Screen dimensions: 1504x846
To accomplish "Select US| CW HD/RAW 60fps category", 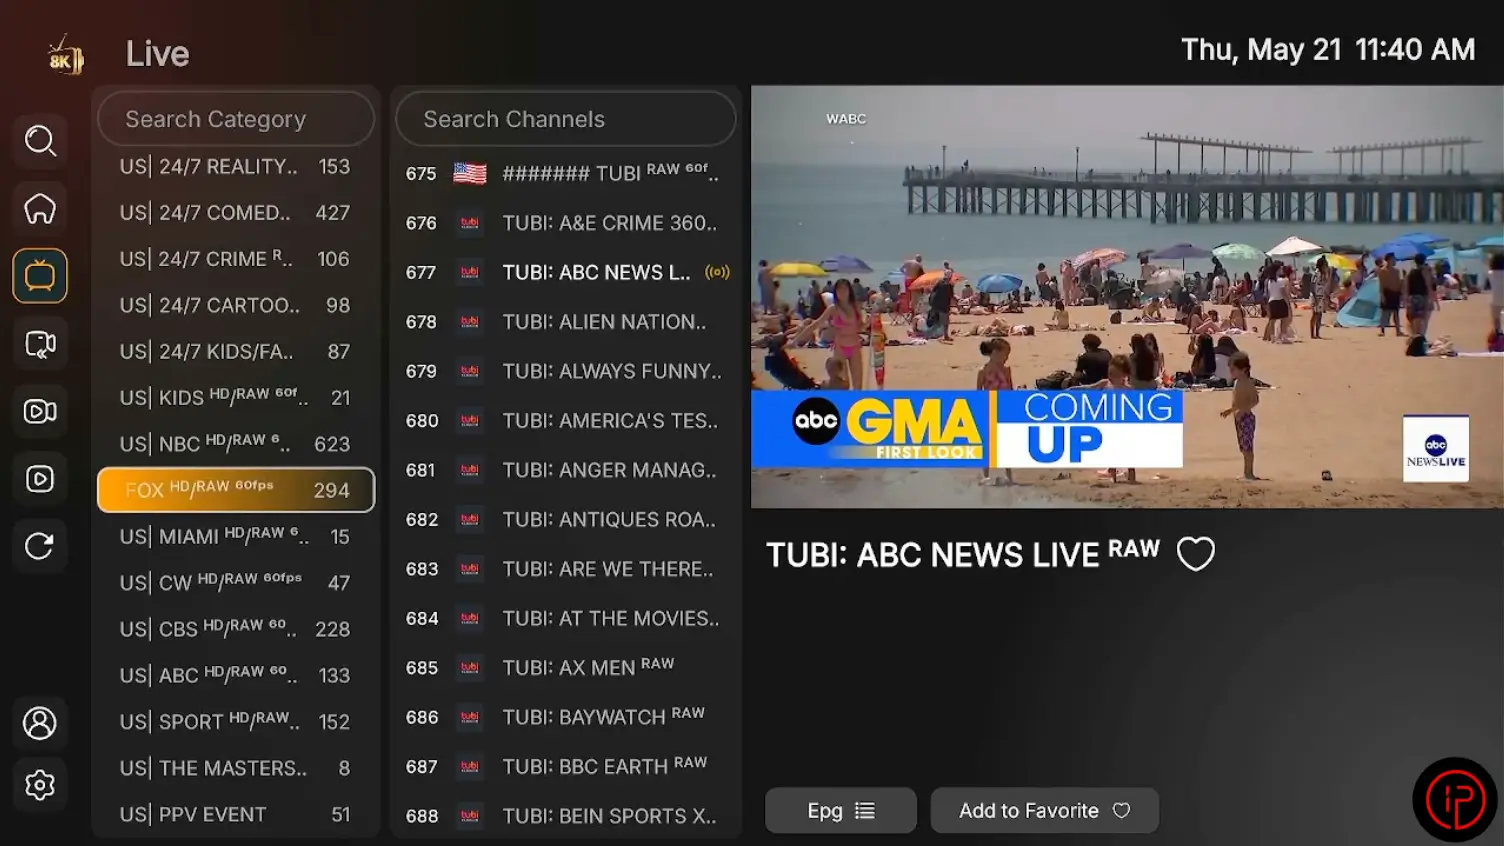I will coord(236,583).
